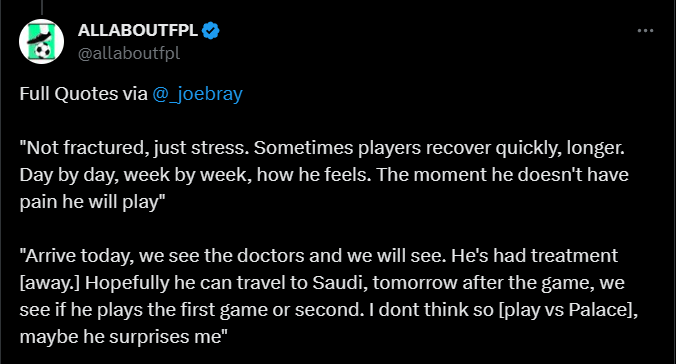Viewport: 676px width, 364px height.
Task: Click the ALLABOUTFPL profile avatar
Action: 41,41
